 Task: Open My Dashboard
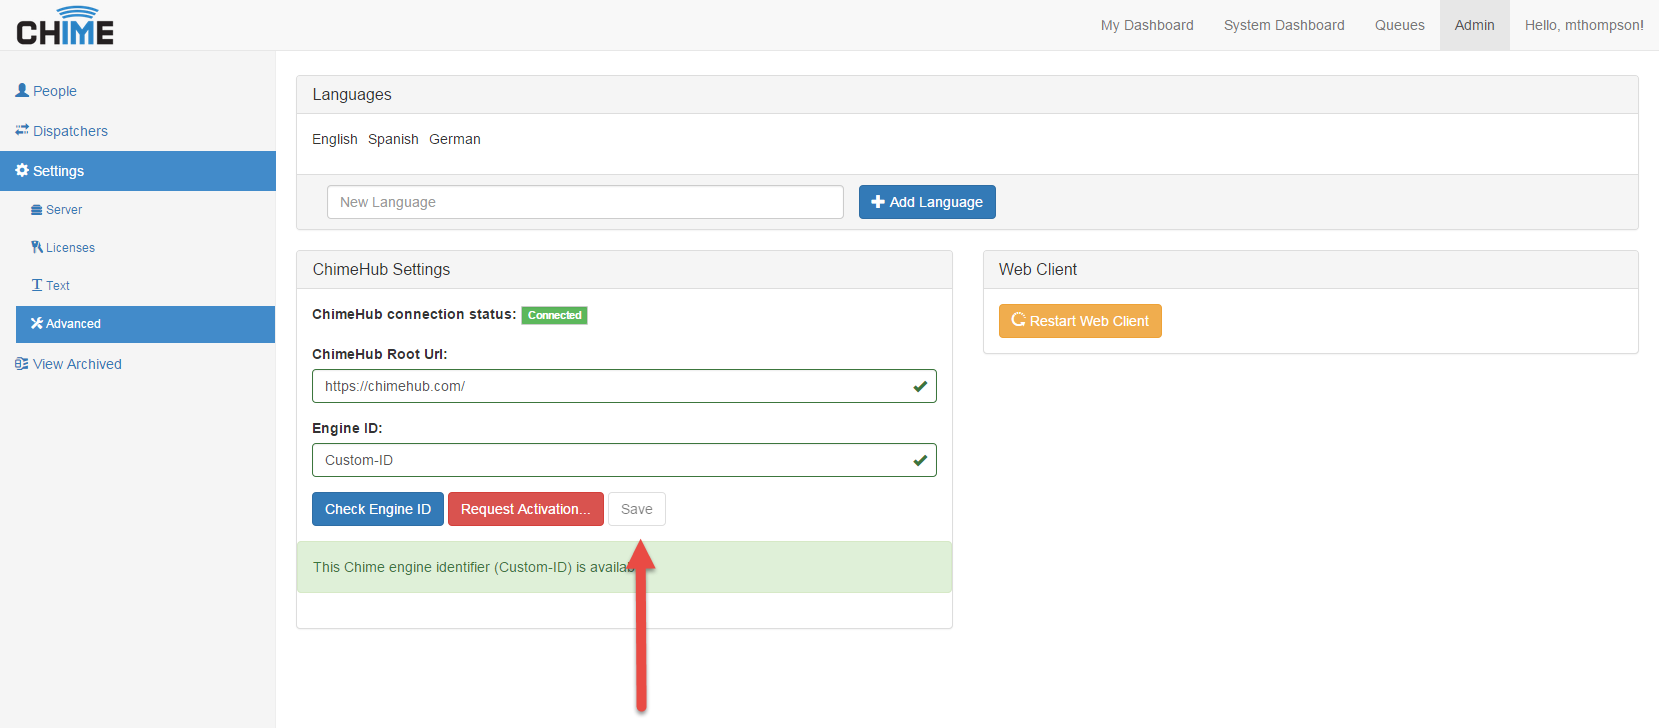[x=1147, y=25]
